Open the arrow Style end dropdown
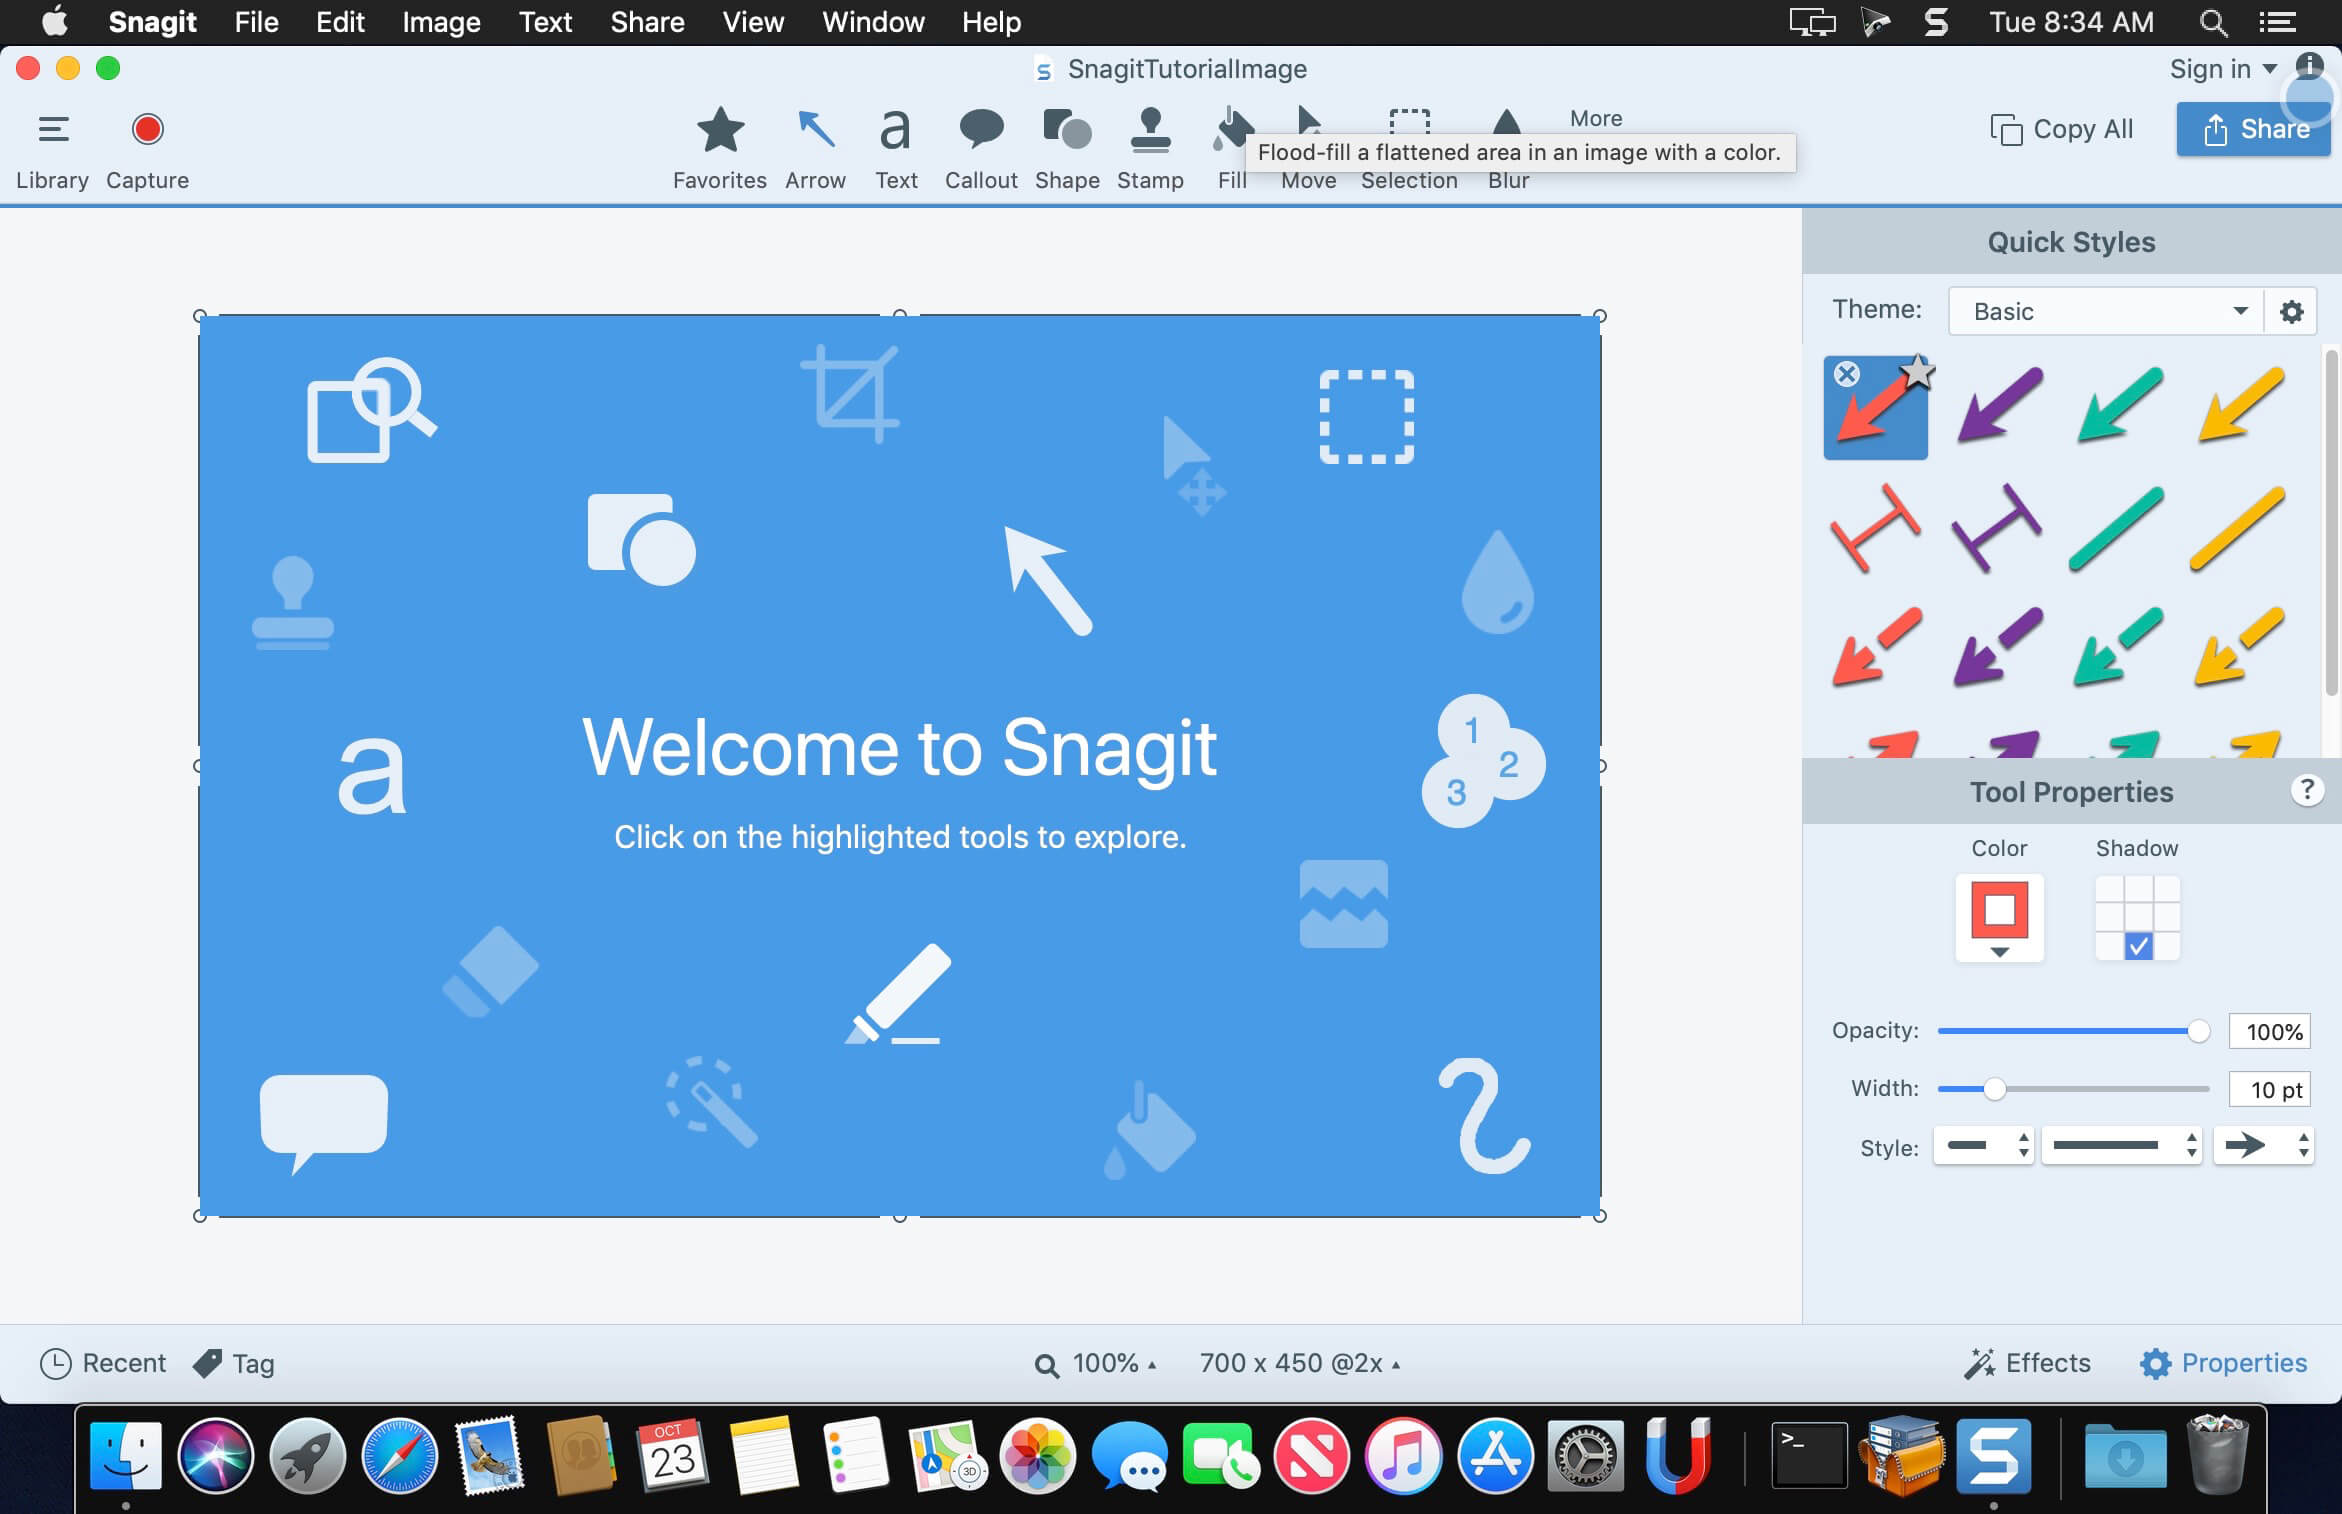 (x=2263, y=1144)
